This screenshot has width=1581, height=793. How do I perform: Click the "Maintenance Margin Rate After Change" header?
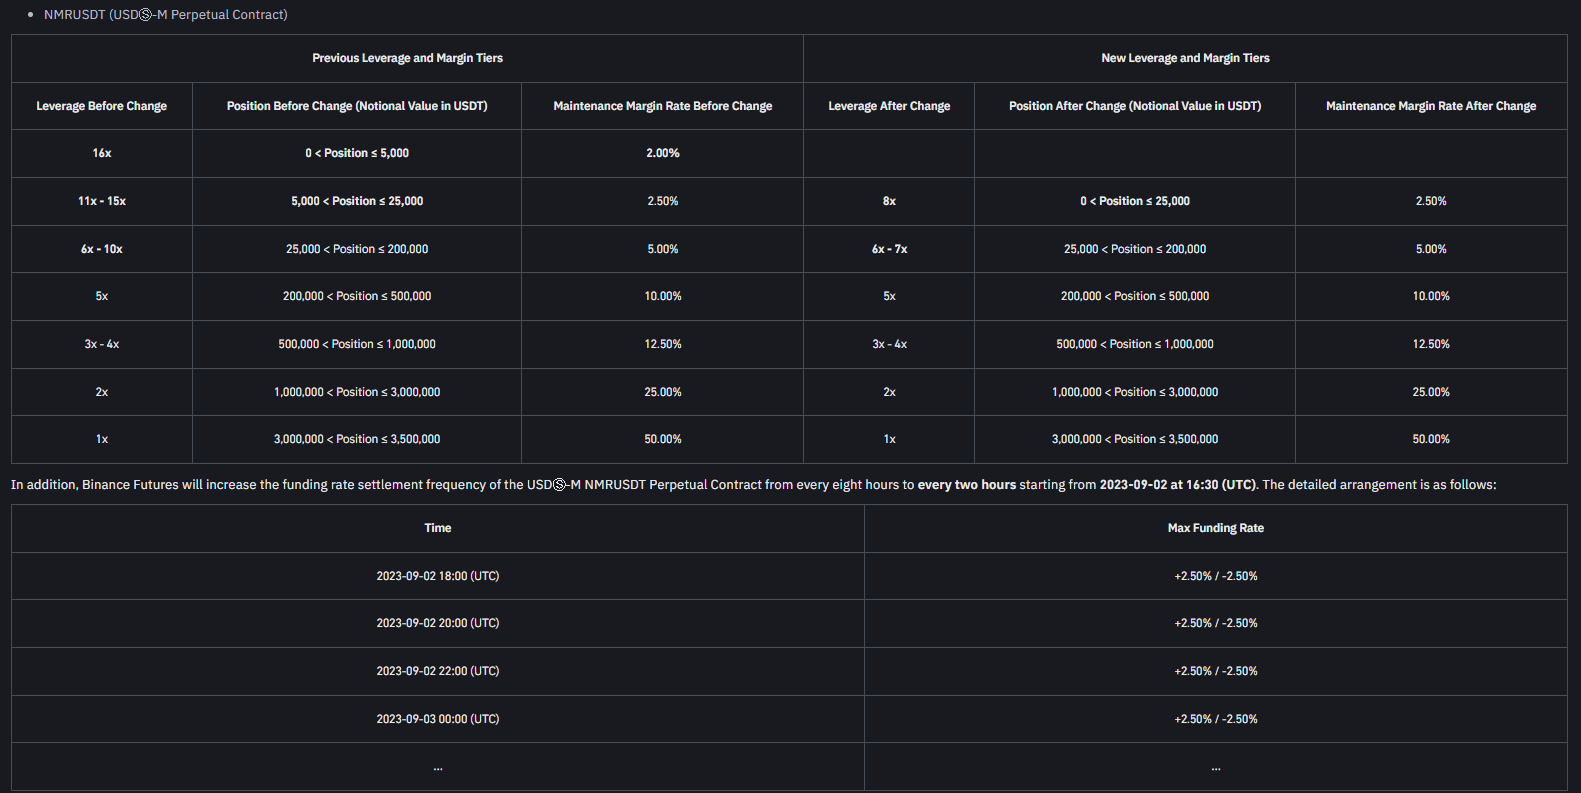point(1430,106)
